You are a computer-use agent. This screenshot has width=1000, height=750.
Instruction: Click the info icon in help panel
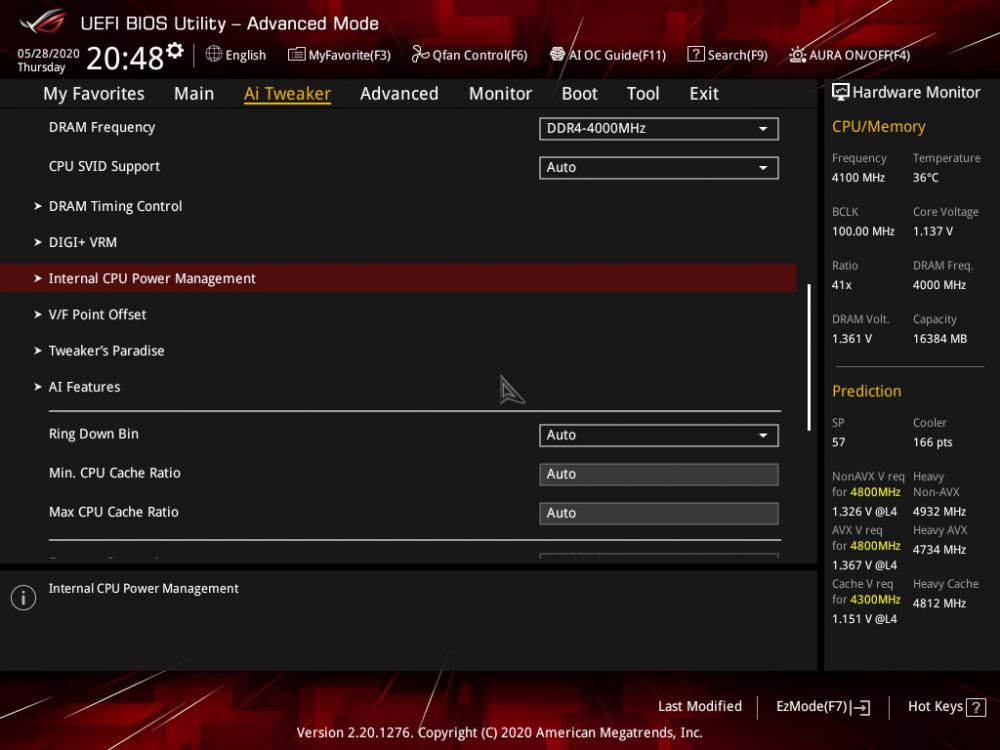(x=24, y=598)
